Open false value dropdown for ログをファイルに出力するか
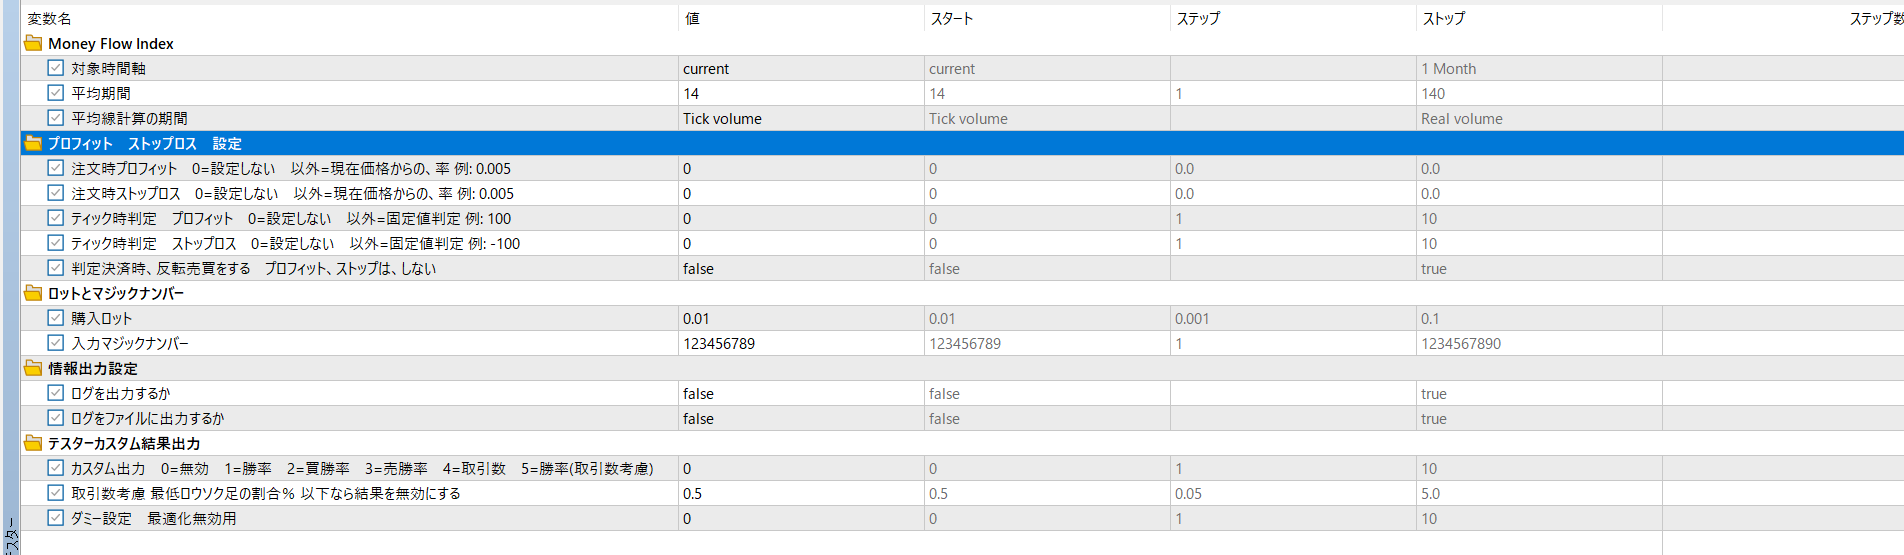The width and height of the screenshot is (1904, 555). [x=801, y=418]
